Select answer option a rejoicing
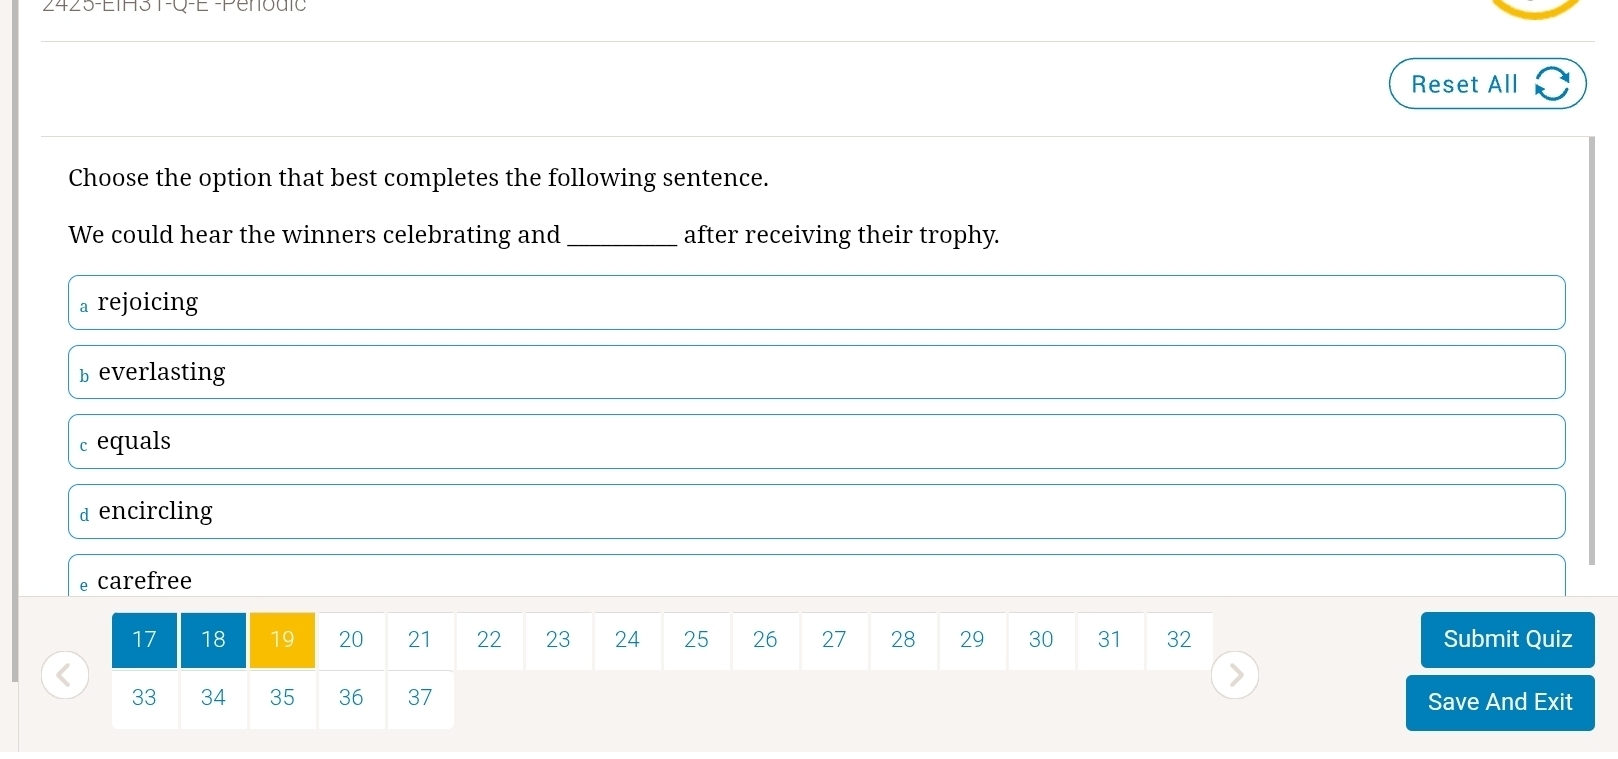1618x759 pixels. pyautogui.click(x=817, y=302)
